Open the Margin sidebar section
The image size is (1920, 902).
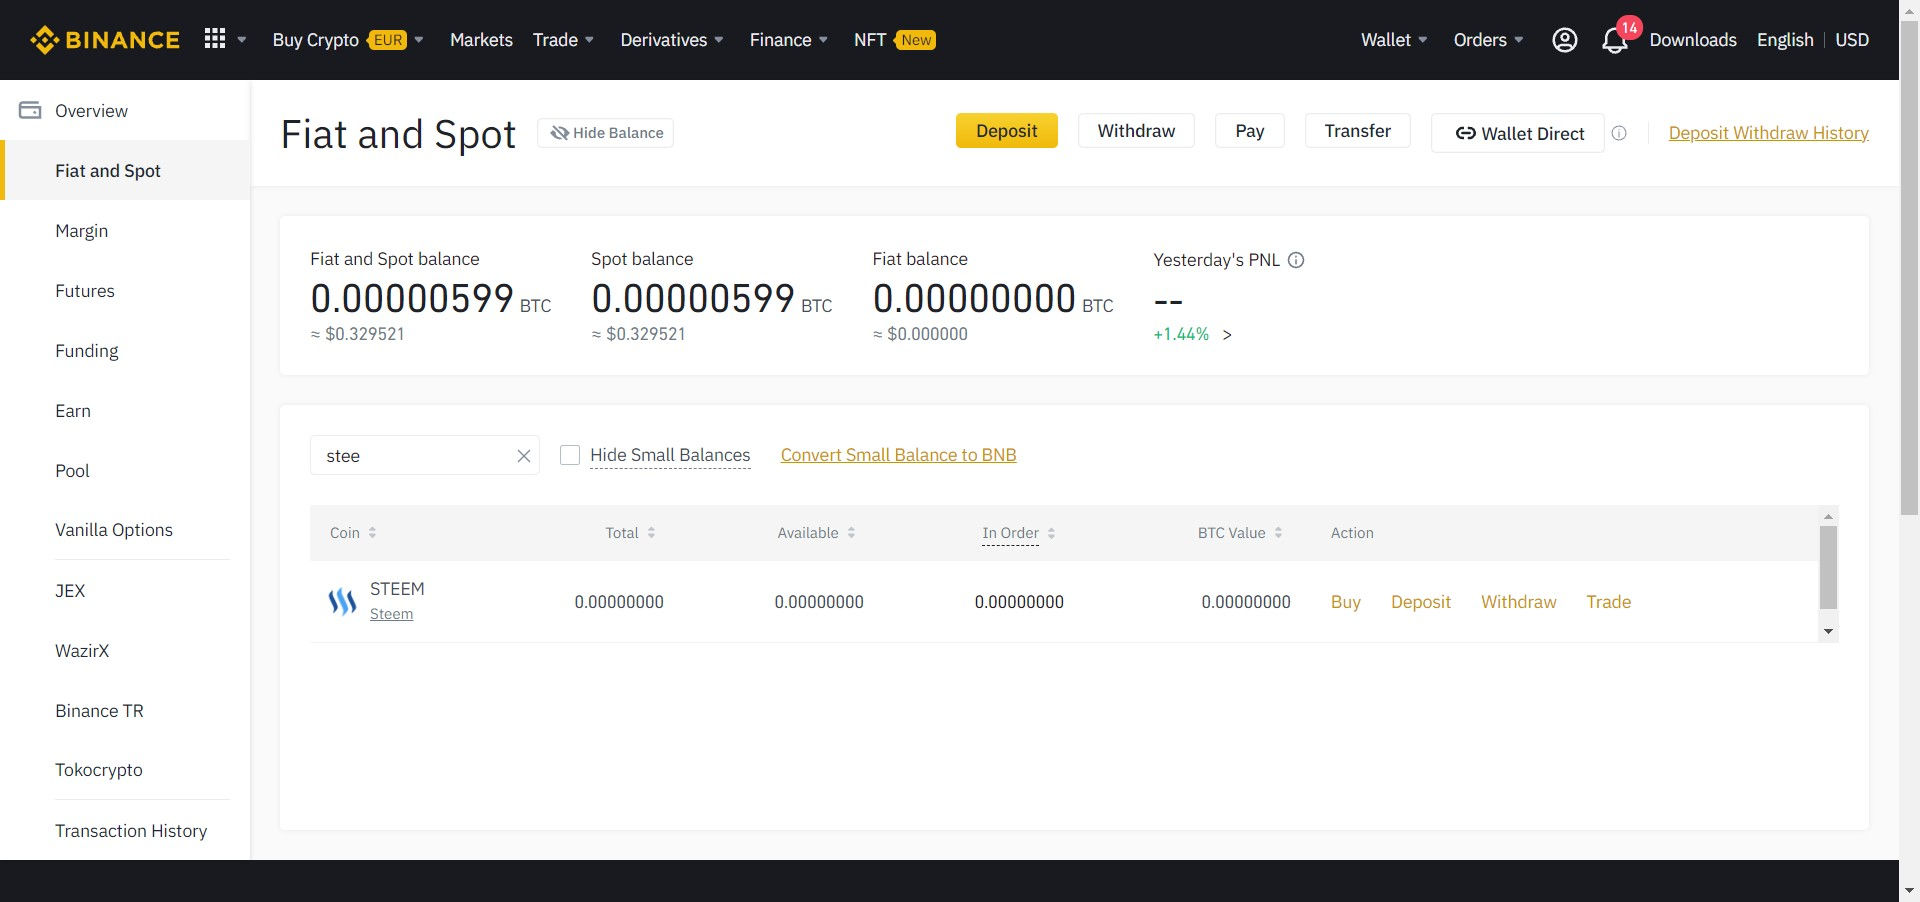point(82,231)
